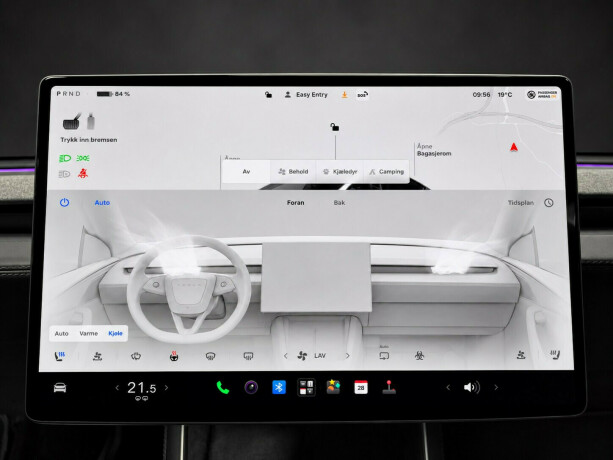Tap the PRND gear indicator

click(68, 94)
